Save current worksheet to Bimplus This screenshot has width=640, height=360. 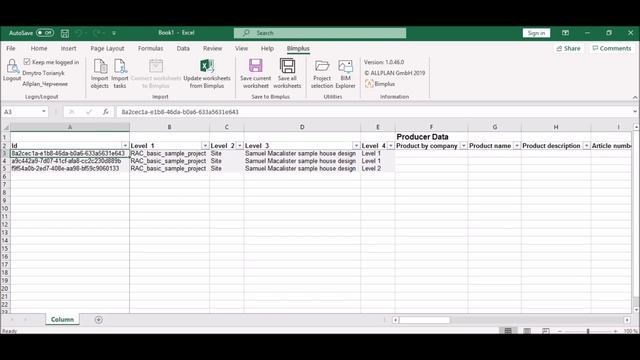coord(256,73)
